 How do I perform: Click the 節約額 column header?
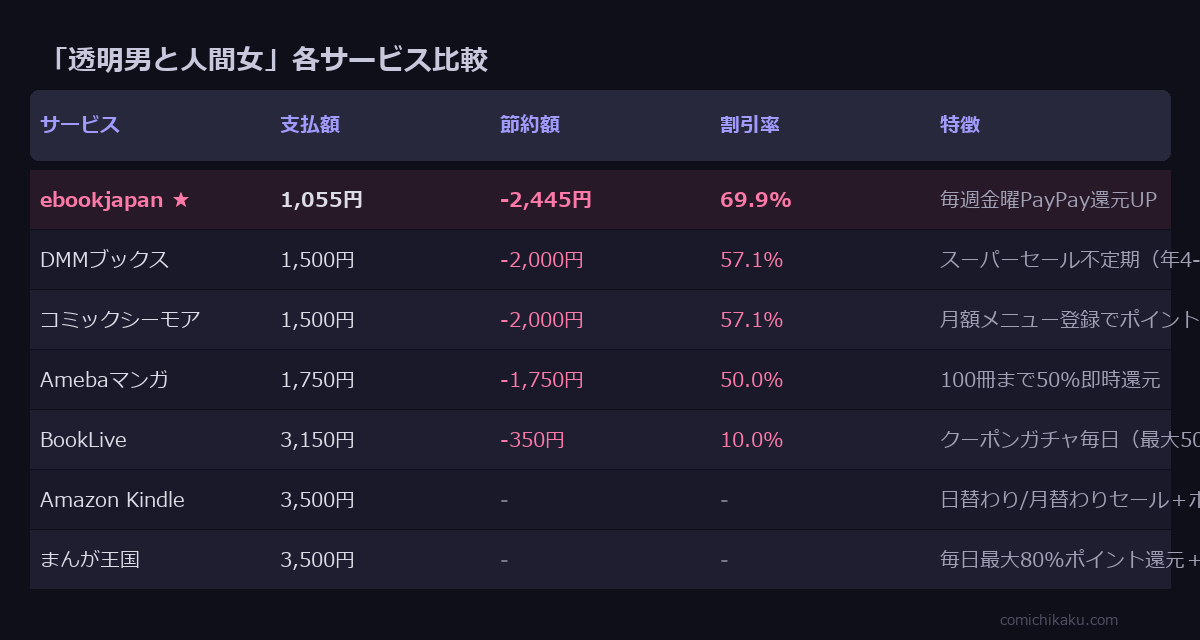[530, 125]
